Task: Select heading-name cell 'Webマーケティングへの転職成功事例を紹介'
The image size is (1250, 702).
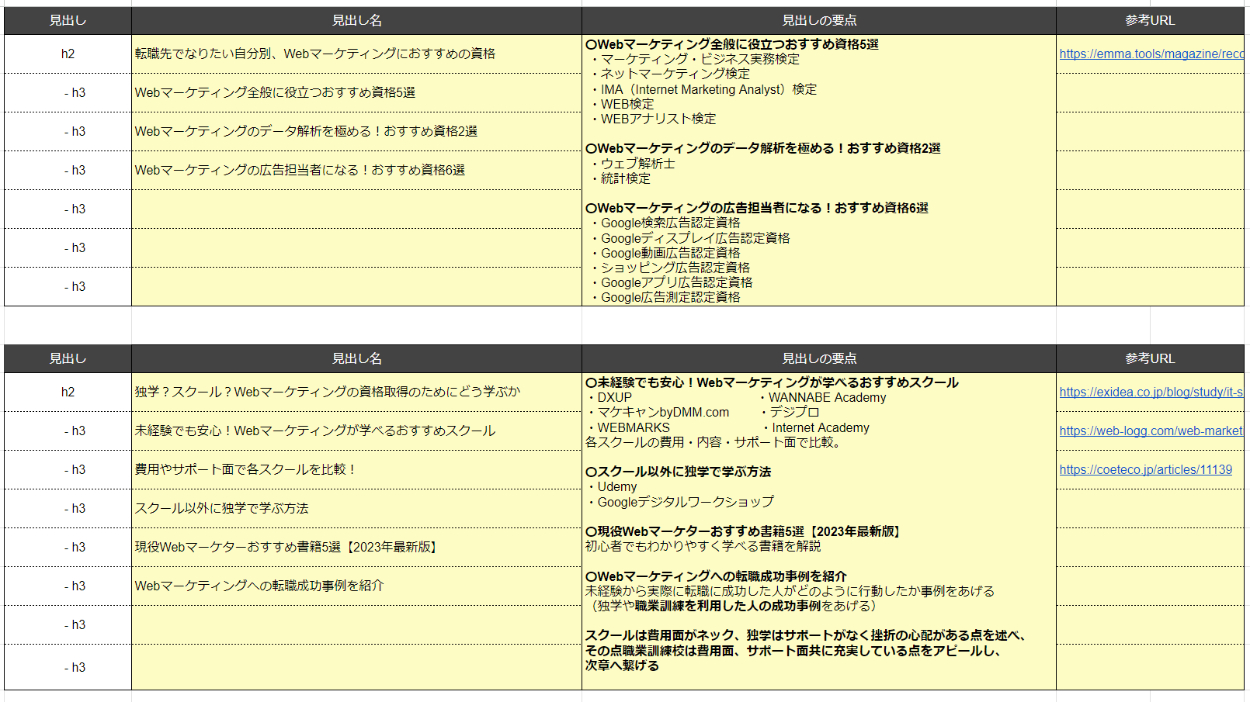Action: coord(355,586)
